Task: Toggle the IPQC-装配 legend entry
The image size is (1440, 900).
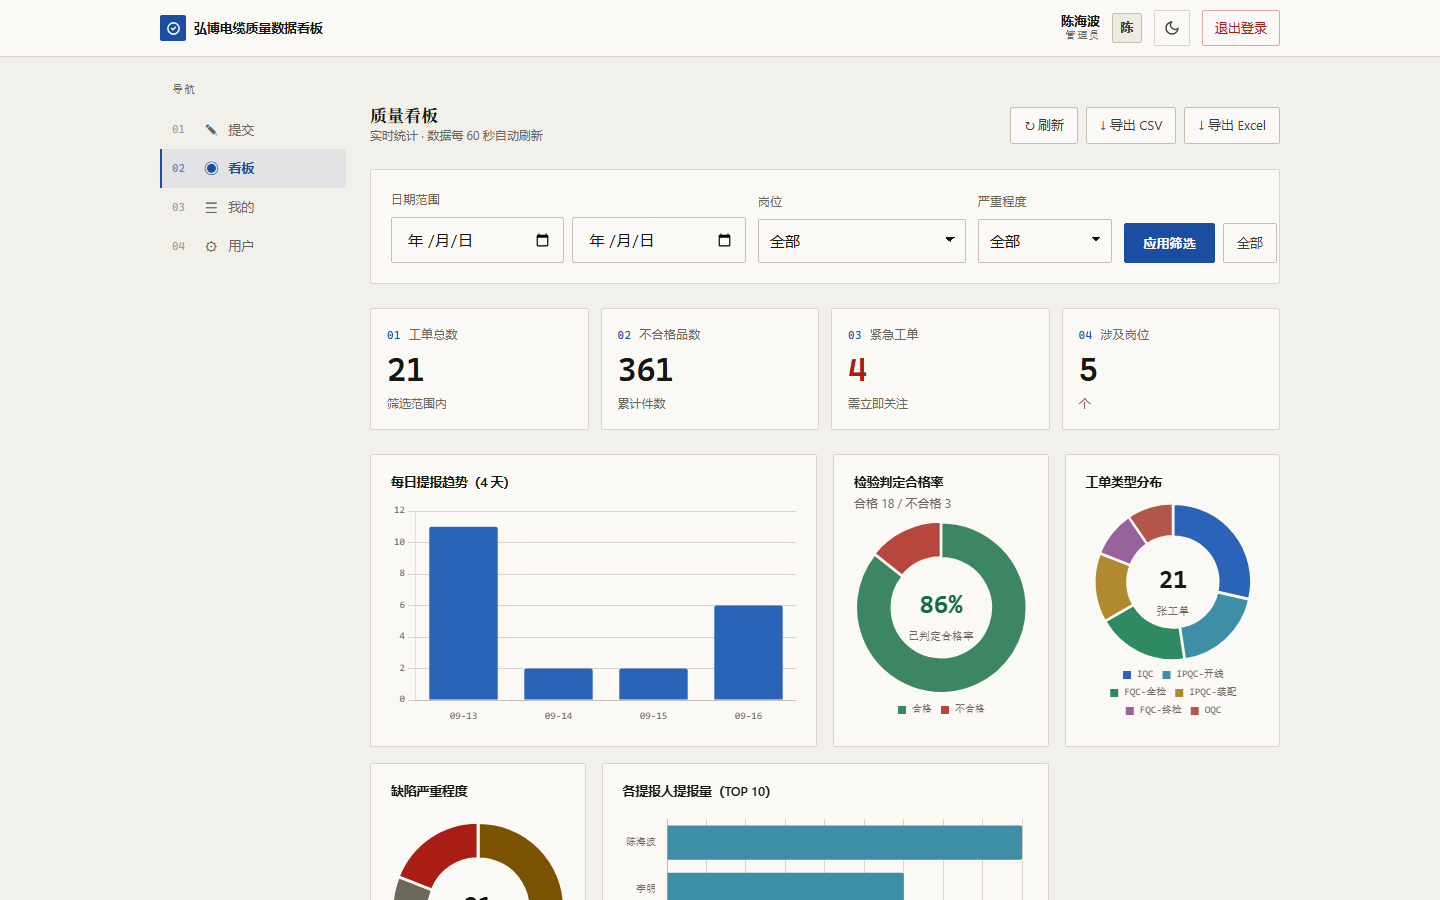Action: coord(1206,692)
